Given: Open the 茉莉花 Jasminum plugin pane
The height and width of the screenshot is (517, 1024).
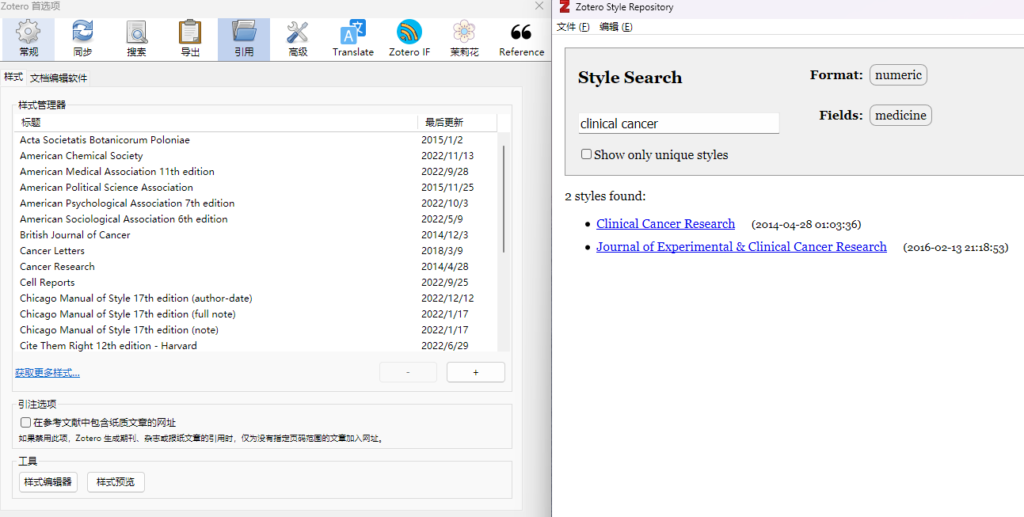Looking at the screenshot, I should 463,39.
